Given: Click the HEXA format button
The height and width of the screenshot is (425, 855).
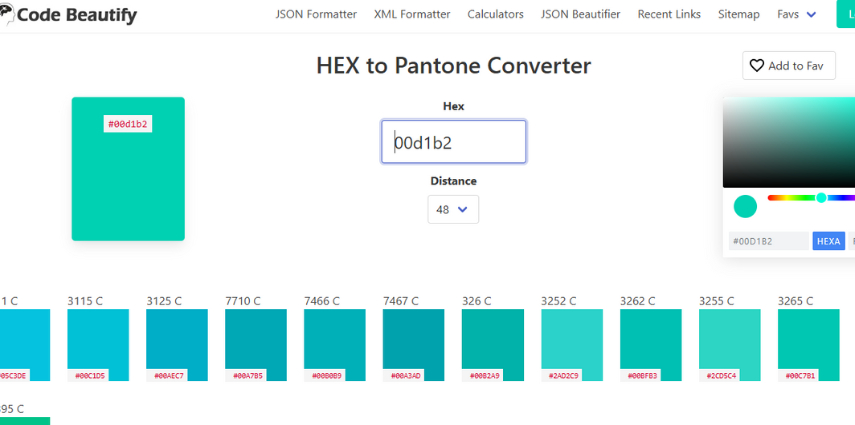Looking at the screenshot, I should pyautogui.click(x=828, y=241).
